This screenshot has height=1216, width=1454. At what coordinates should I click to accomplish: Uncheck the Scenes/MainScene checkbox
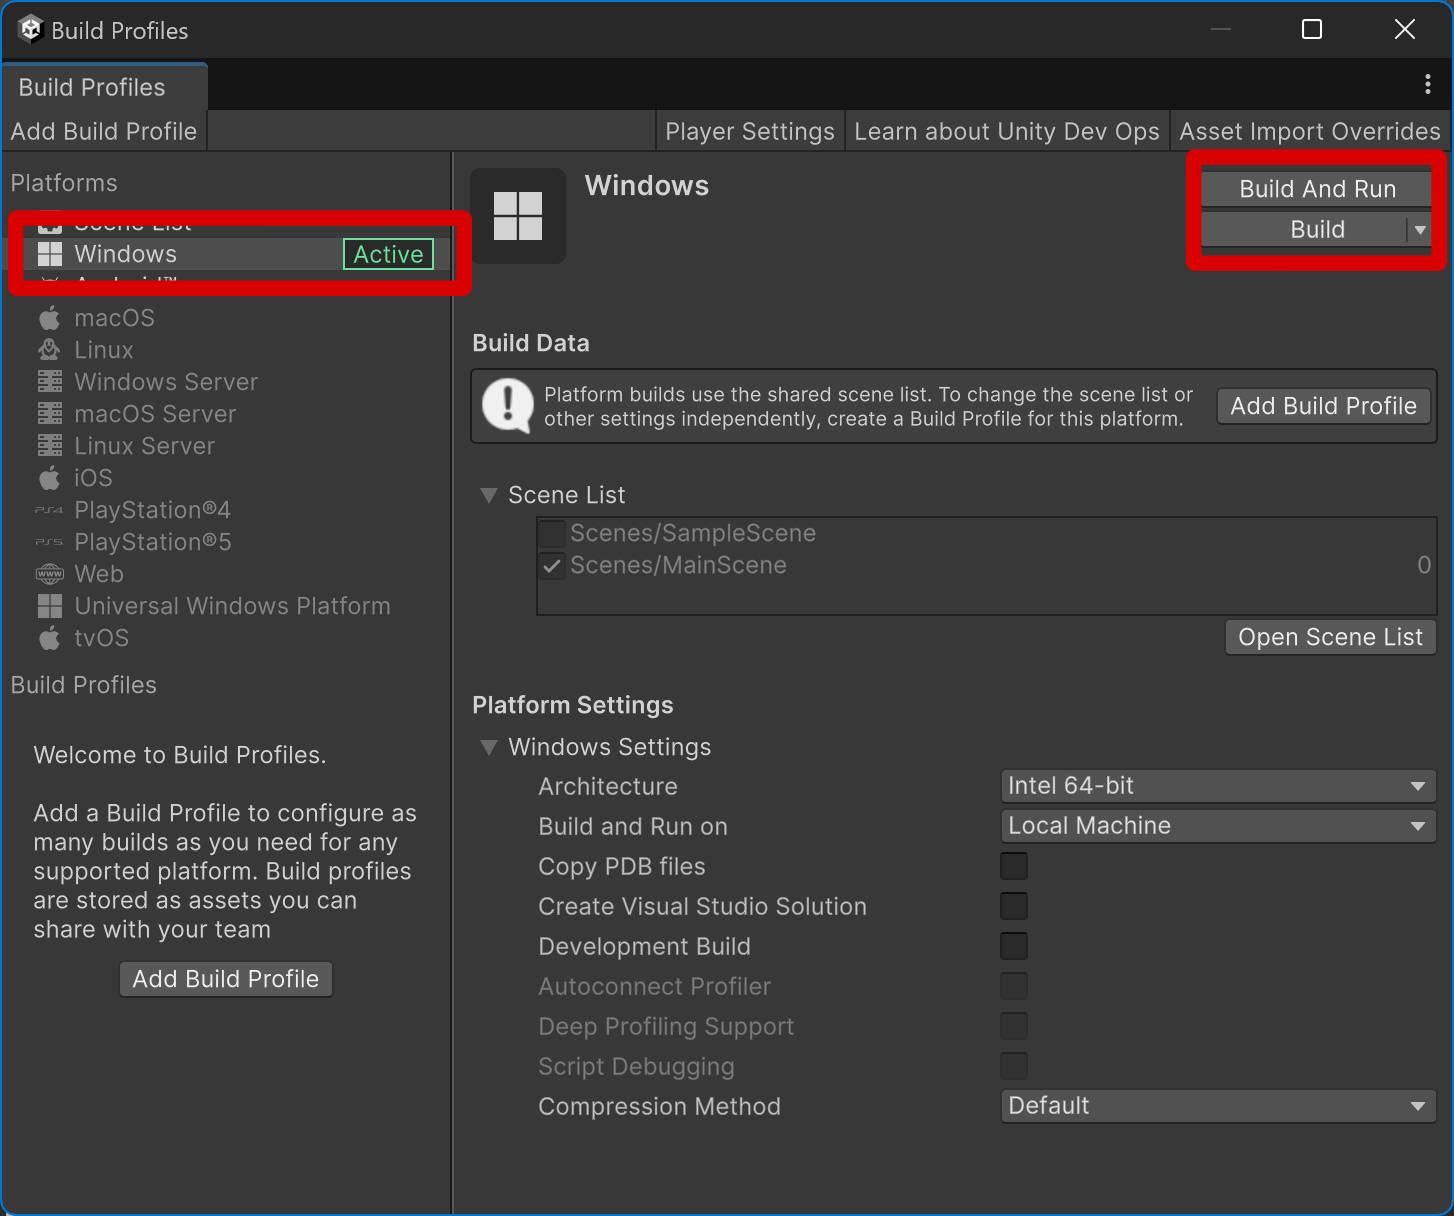552,565
